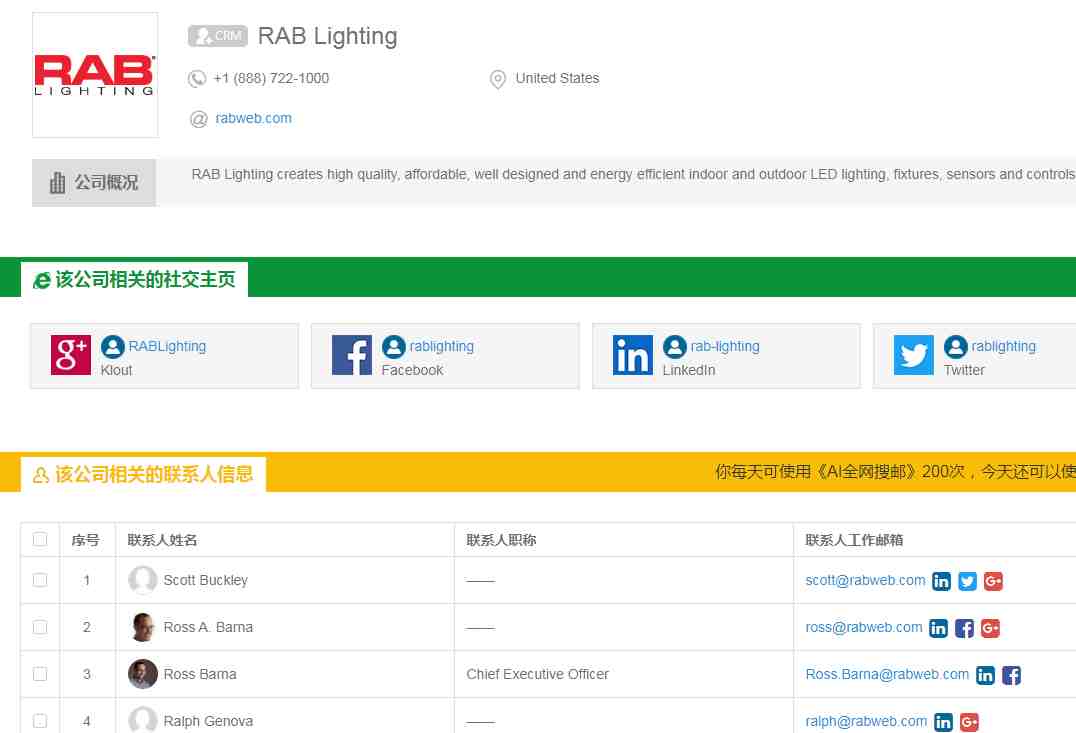Click the LinkedIn logo icon in social cards

[633, 355]
